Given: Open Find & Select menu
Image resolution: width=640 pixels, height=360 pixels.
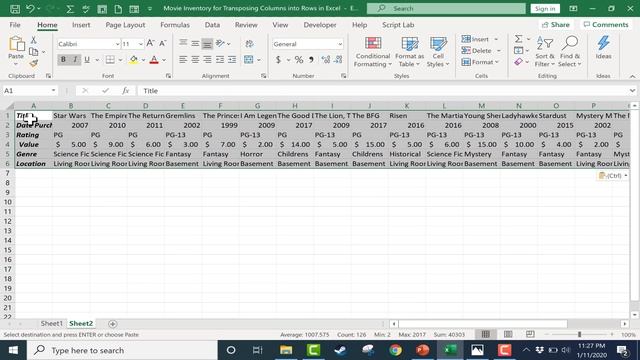Looking at the screenshot, I should click(x=570, y=52).
